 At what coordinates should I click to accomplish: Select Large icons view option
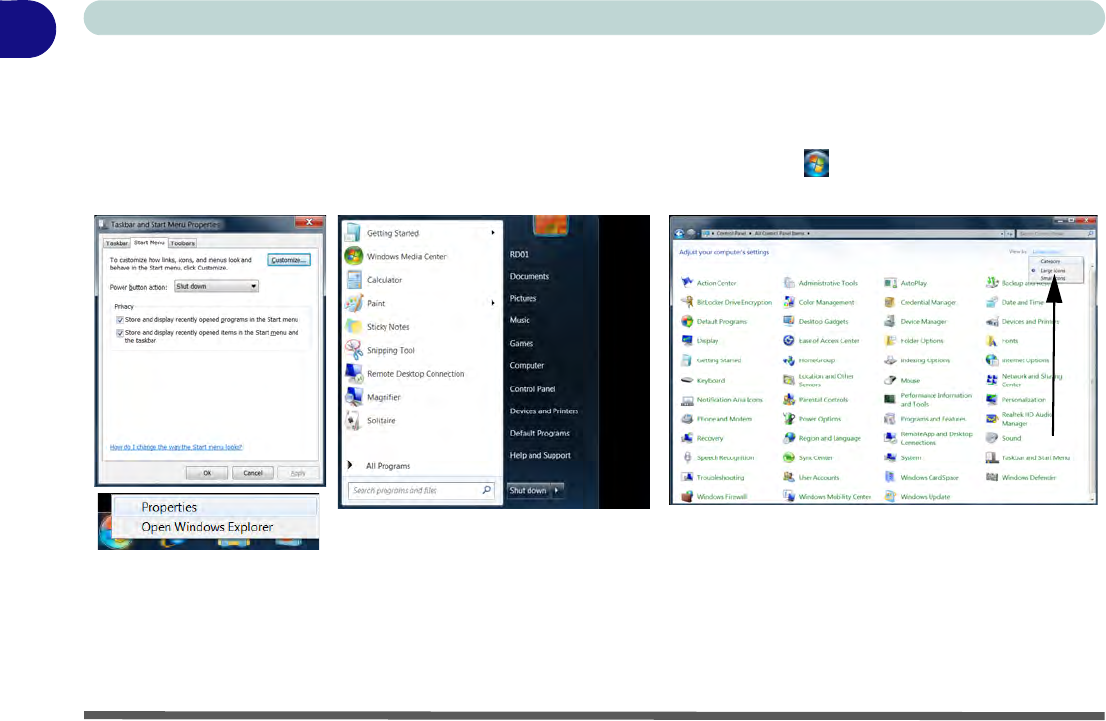click(1052, 270)
